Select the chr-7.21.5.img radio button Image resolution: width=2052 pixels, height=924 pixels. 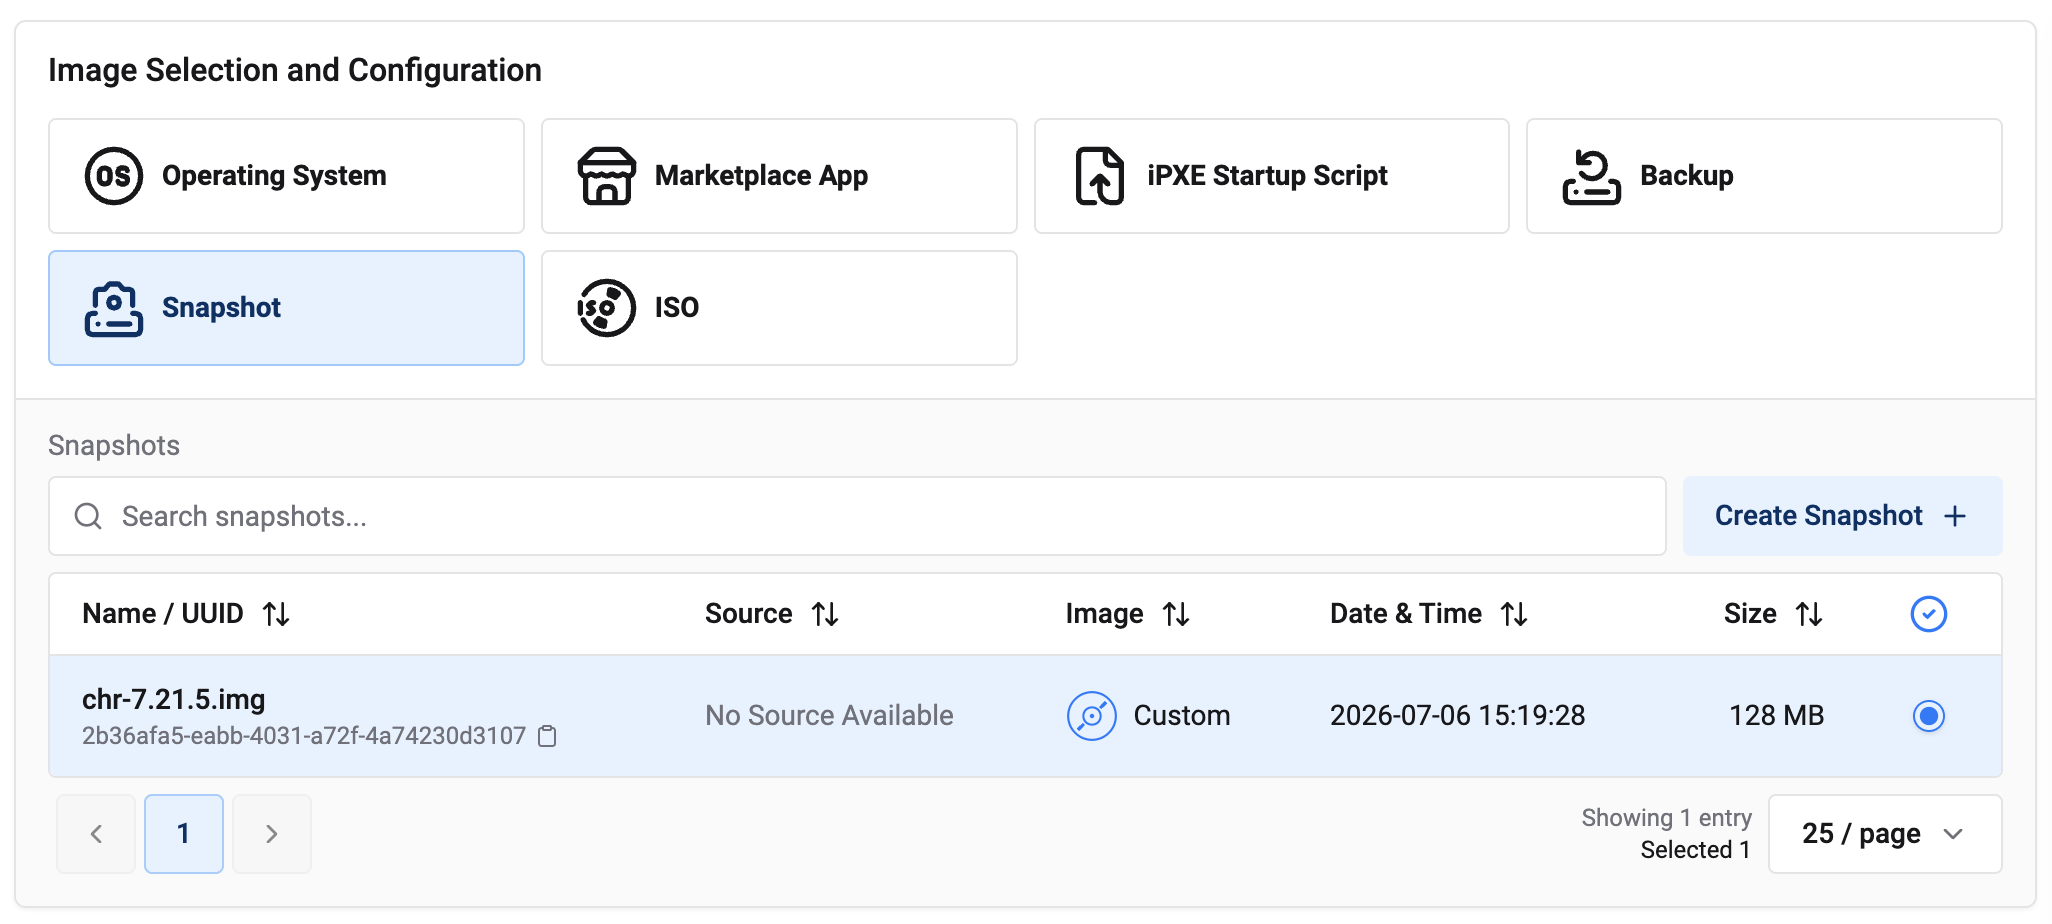pyautogui.click(x=1928, y=716)
